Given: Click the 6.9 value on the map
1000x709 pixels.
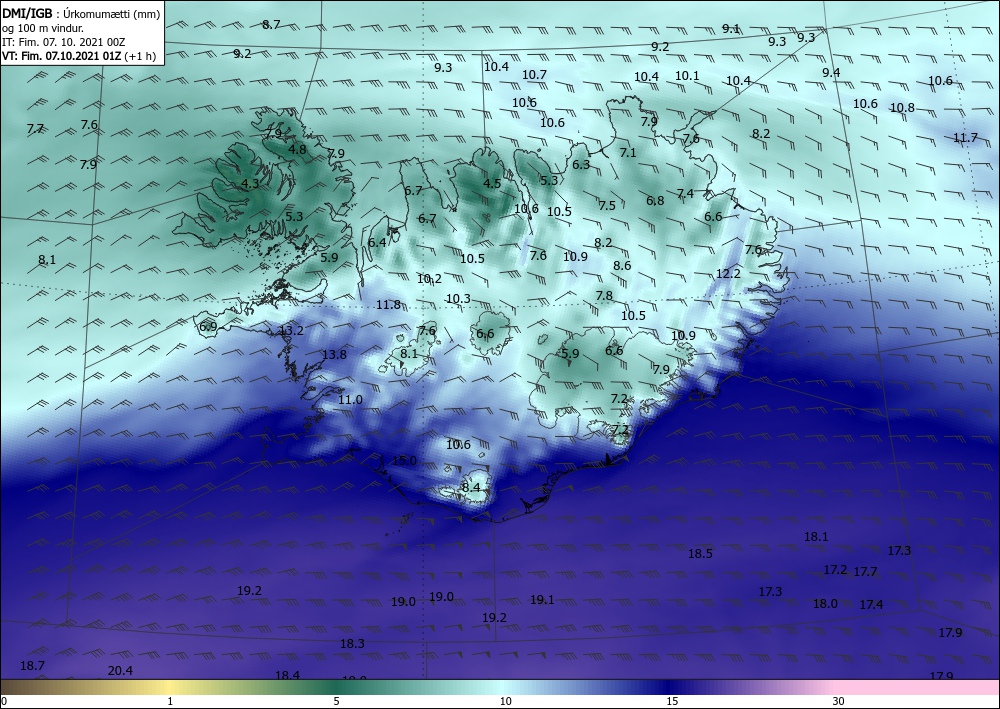Looking at the screenshot, I should 208,327.
